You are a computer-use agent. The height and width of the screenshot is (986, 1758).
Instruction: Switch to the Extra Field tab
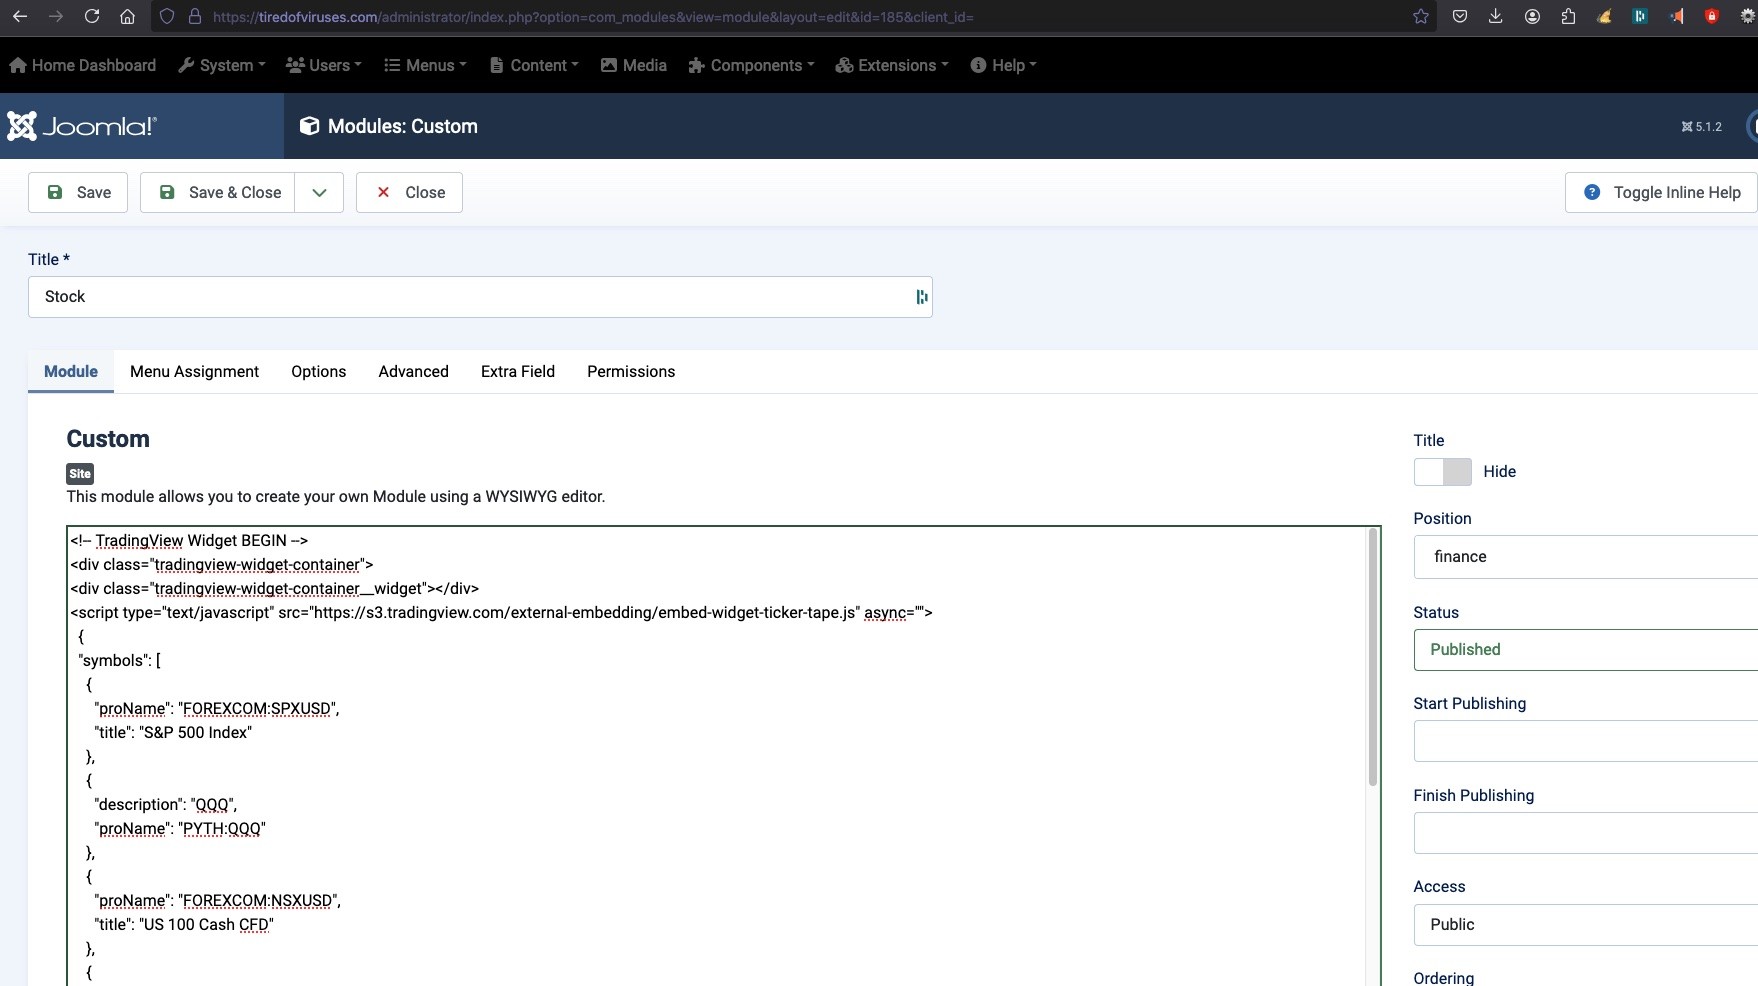pos(518,372)
